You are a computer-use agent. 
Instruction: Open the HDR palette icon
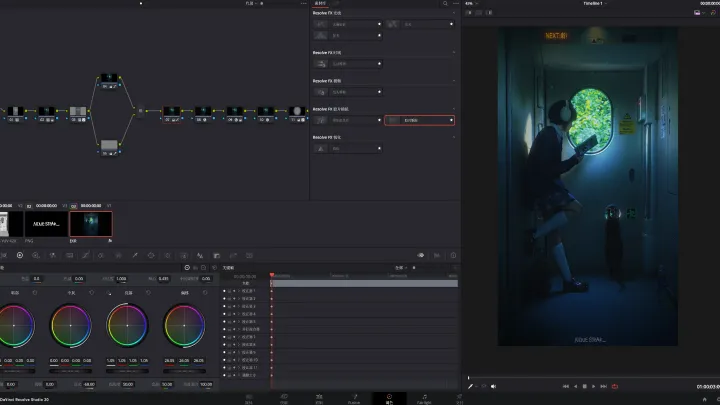[x=36, y=255]
